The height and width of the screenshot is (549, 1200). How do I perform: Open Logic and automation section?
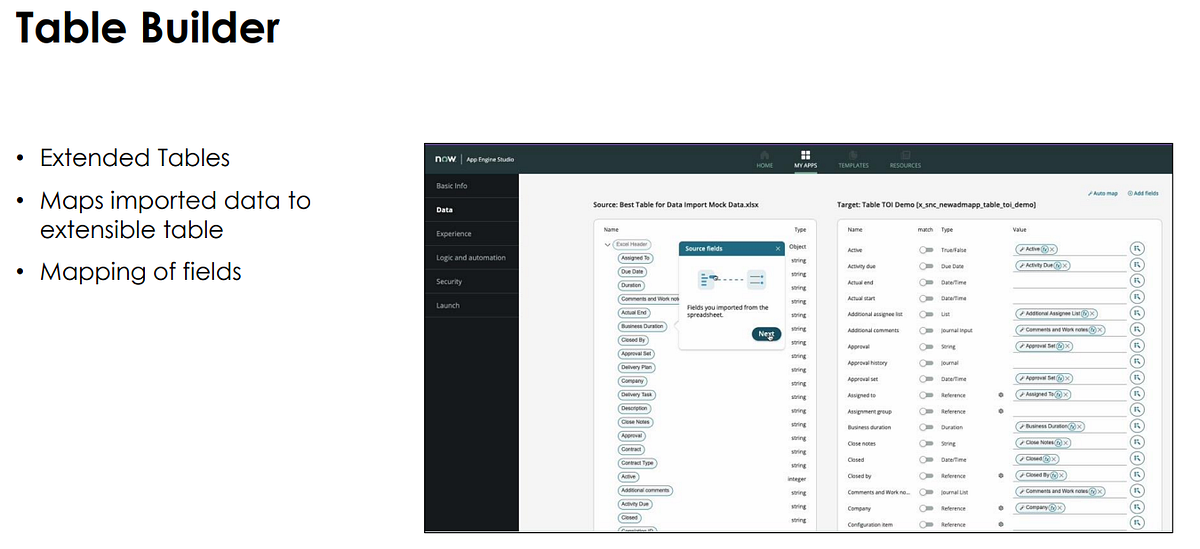(x=472, y=258)
